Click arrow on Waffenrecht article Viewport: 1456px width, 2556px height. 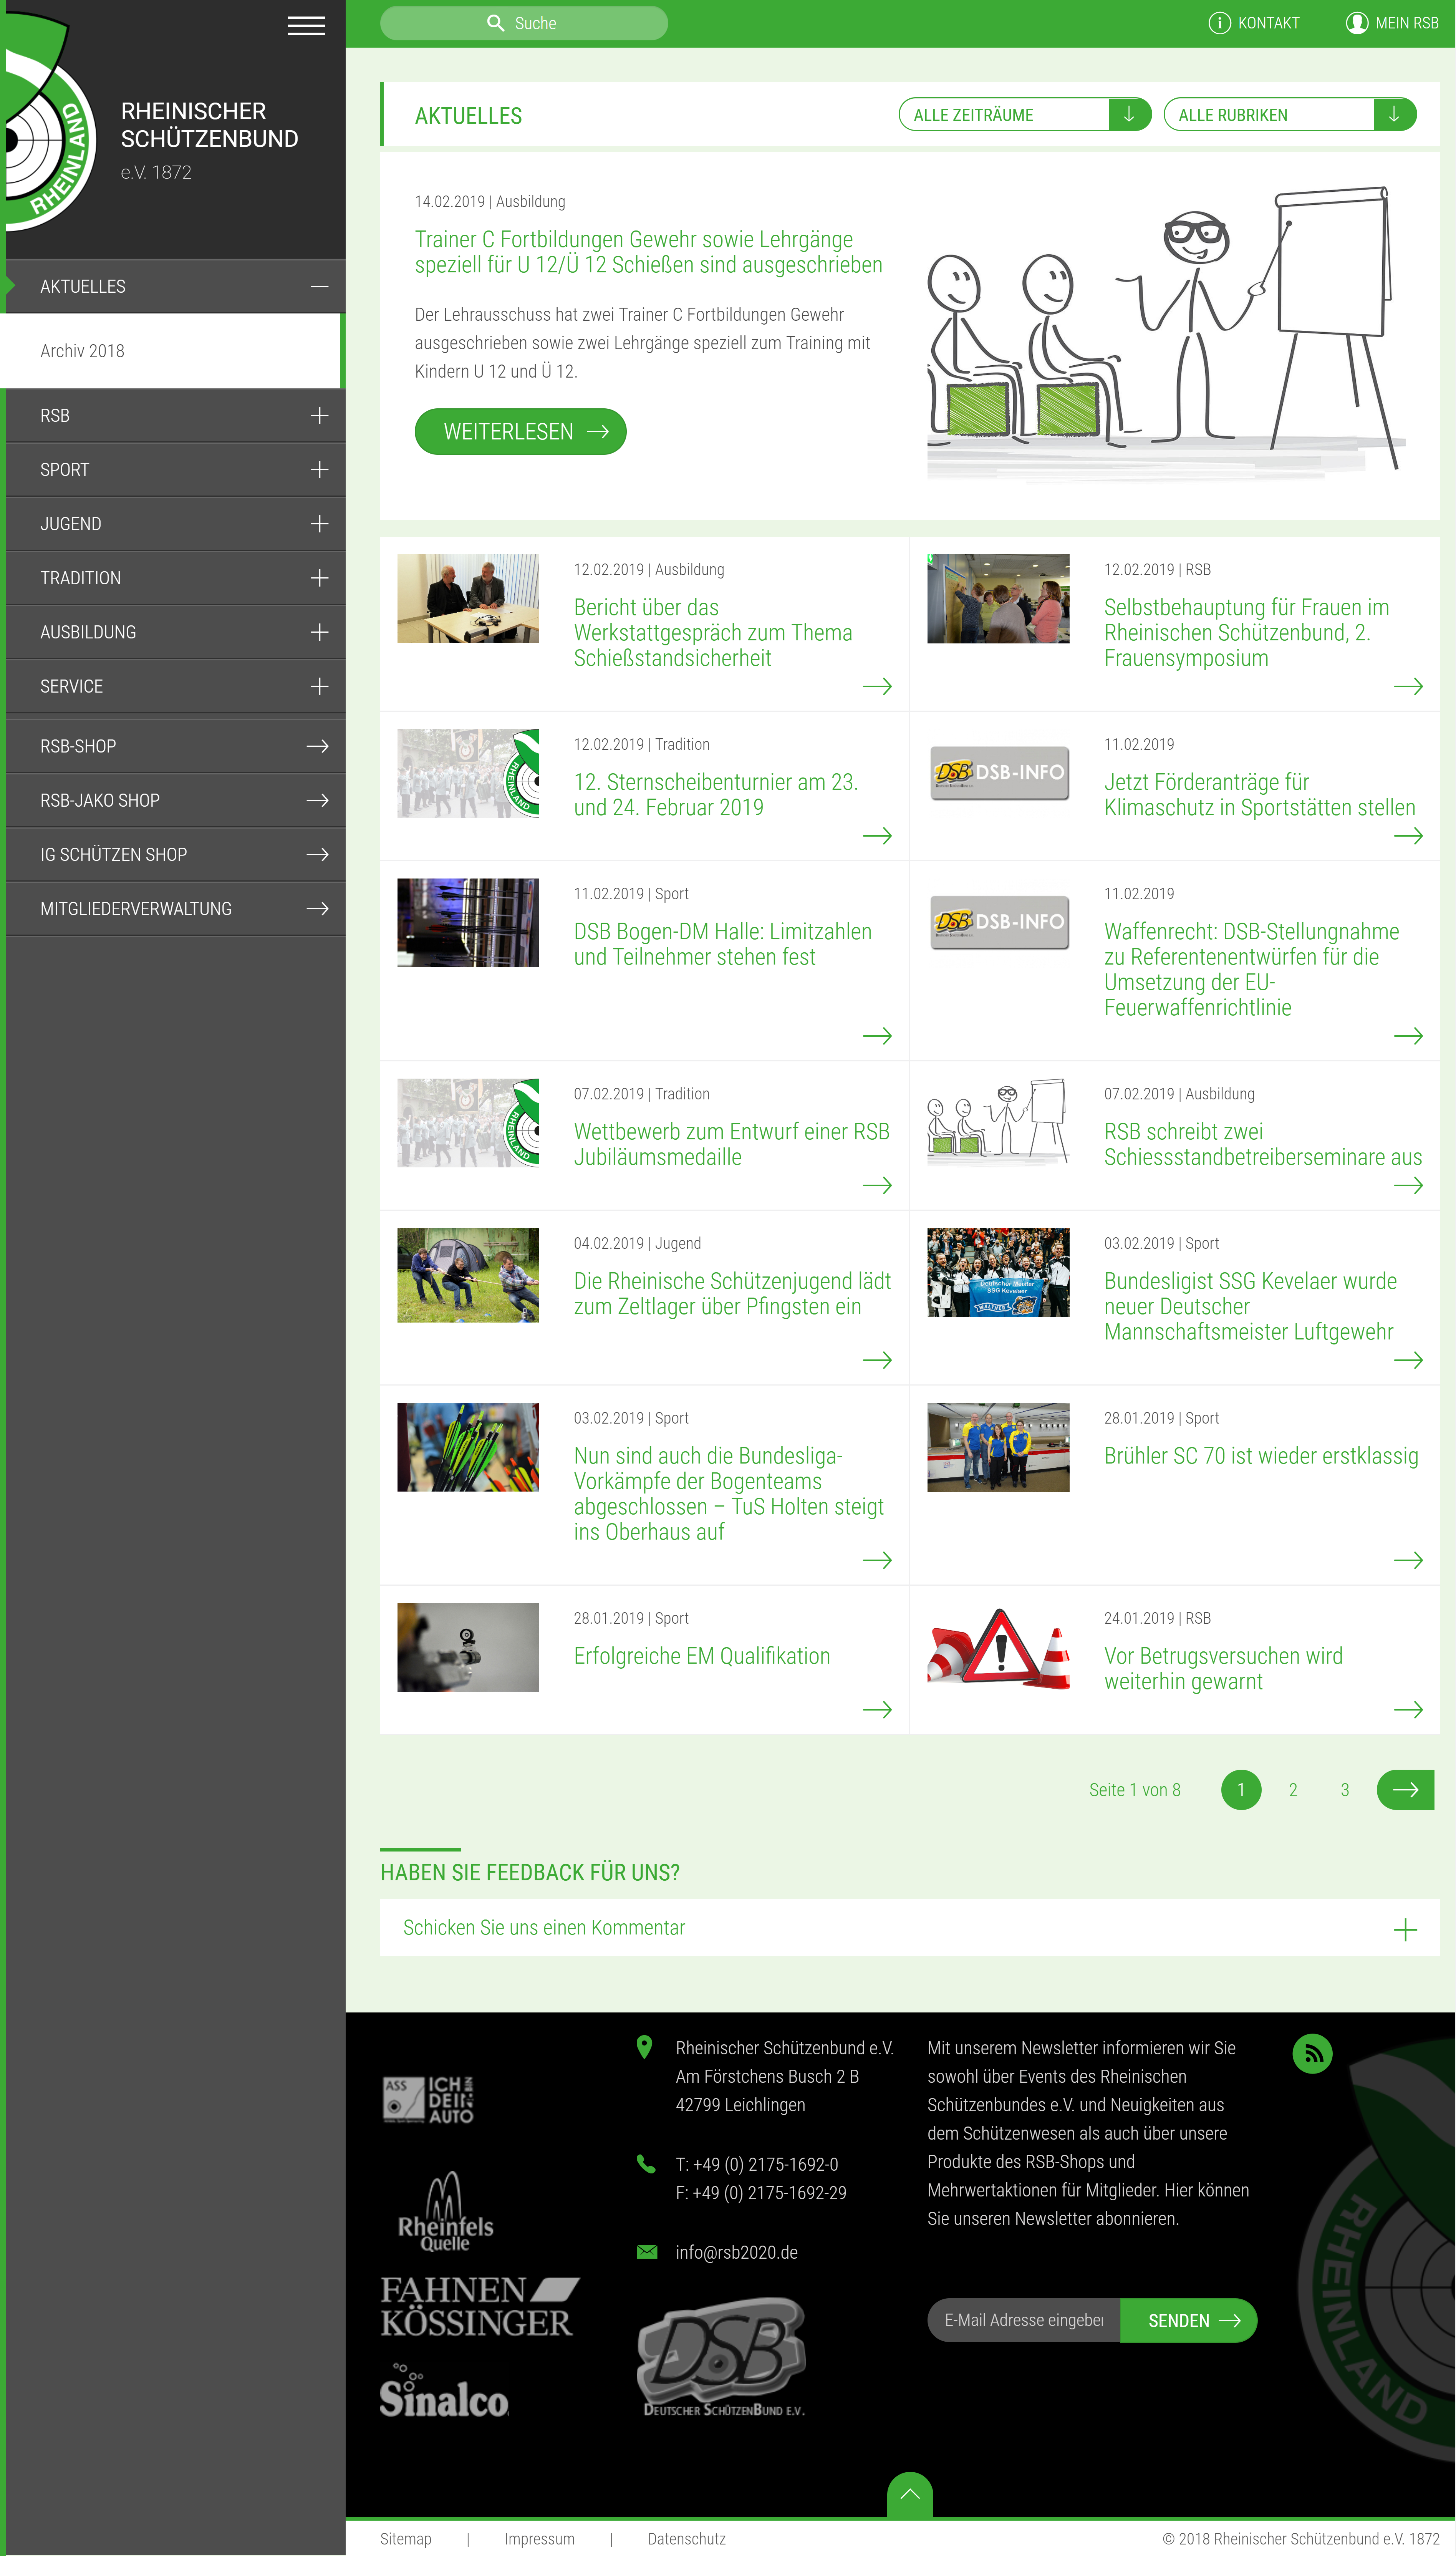[1408, 1036]
